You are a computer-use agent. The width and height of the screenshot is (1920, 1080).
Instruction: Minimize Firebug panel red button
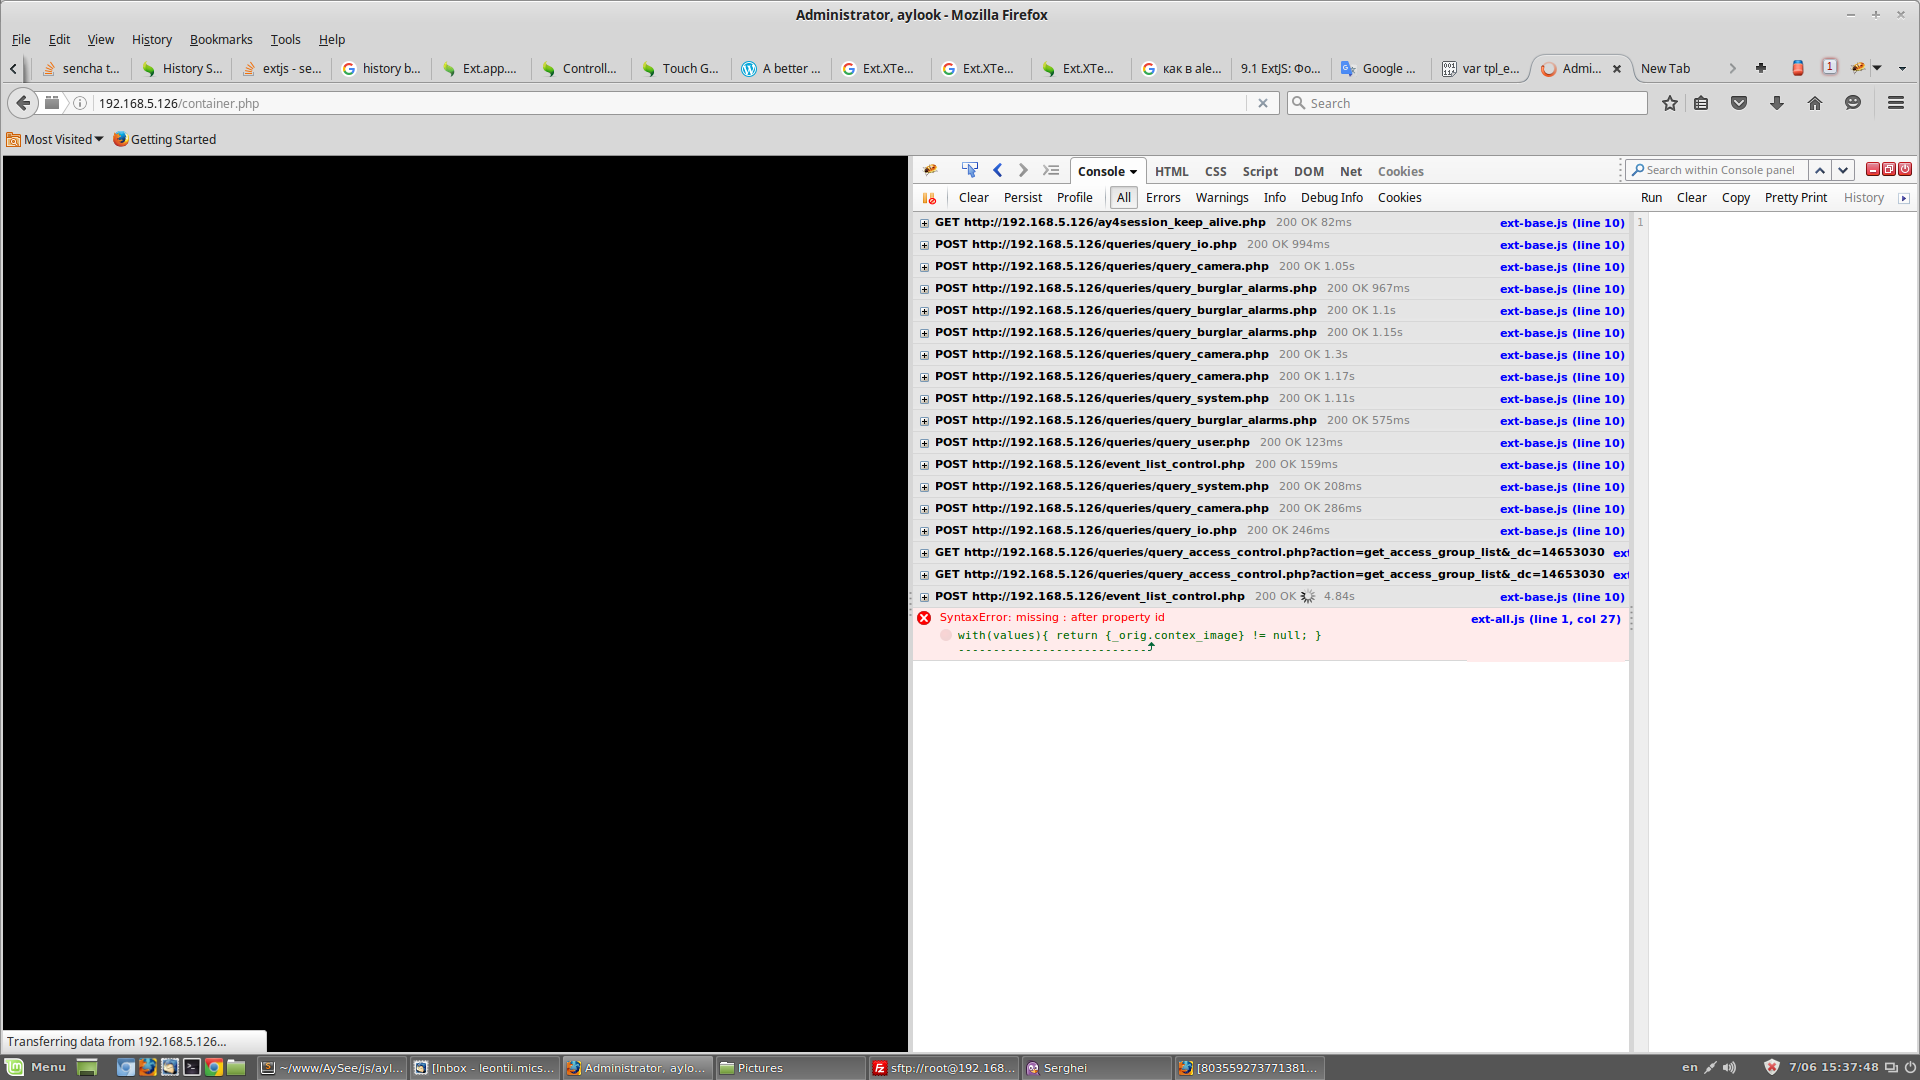coord(1873,169)
